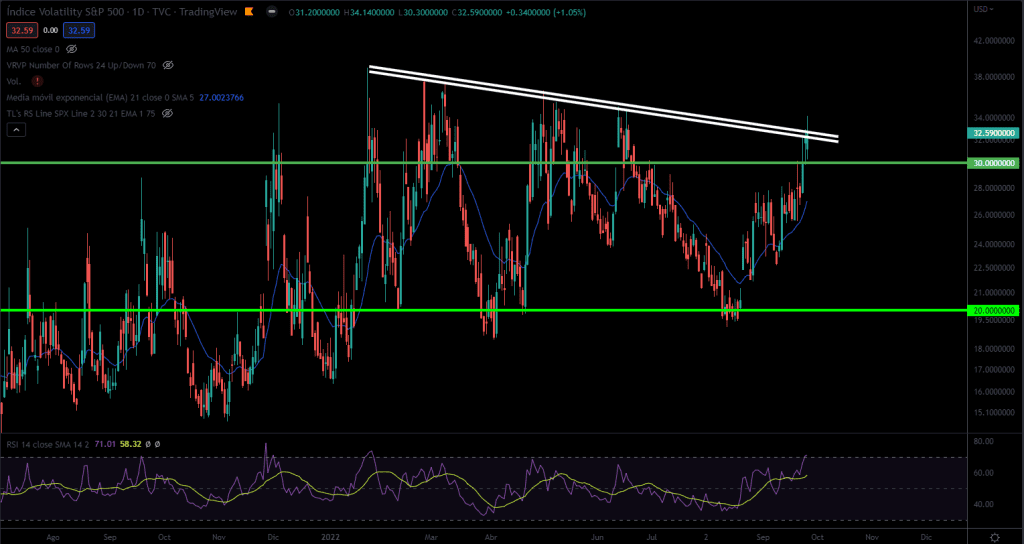
Task: Click the 0.00 spread value between price boxes
Action: (50, 30)
